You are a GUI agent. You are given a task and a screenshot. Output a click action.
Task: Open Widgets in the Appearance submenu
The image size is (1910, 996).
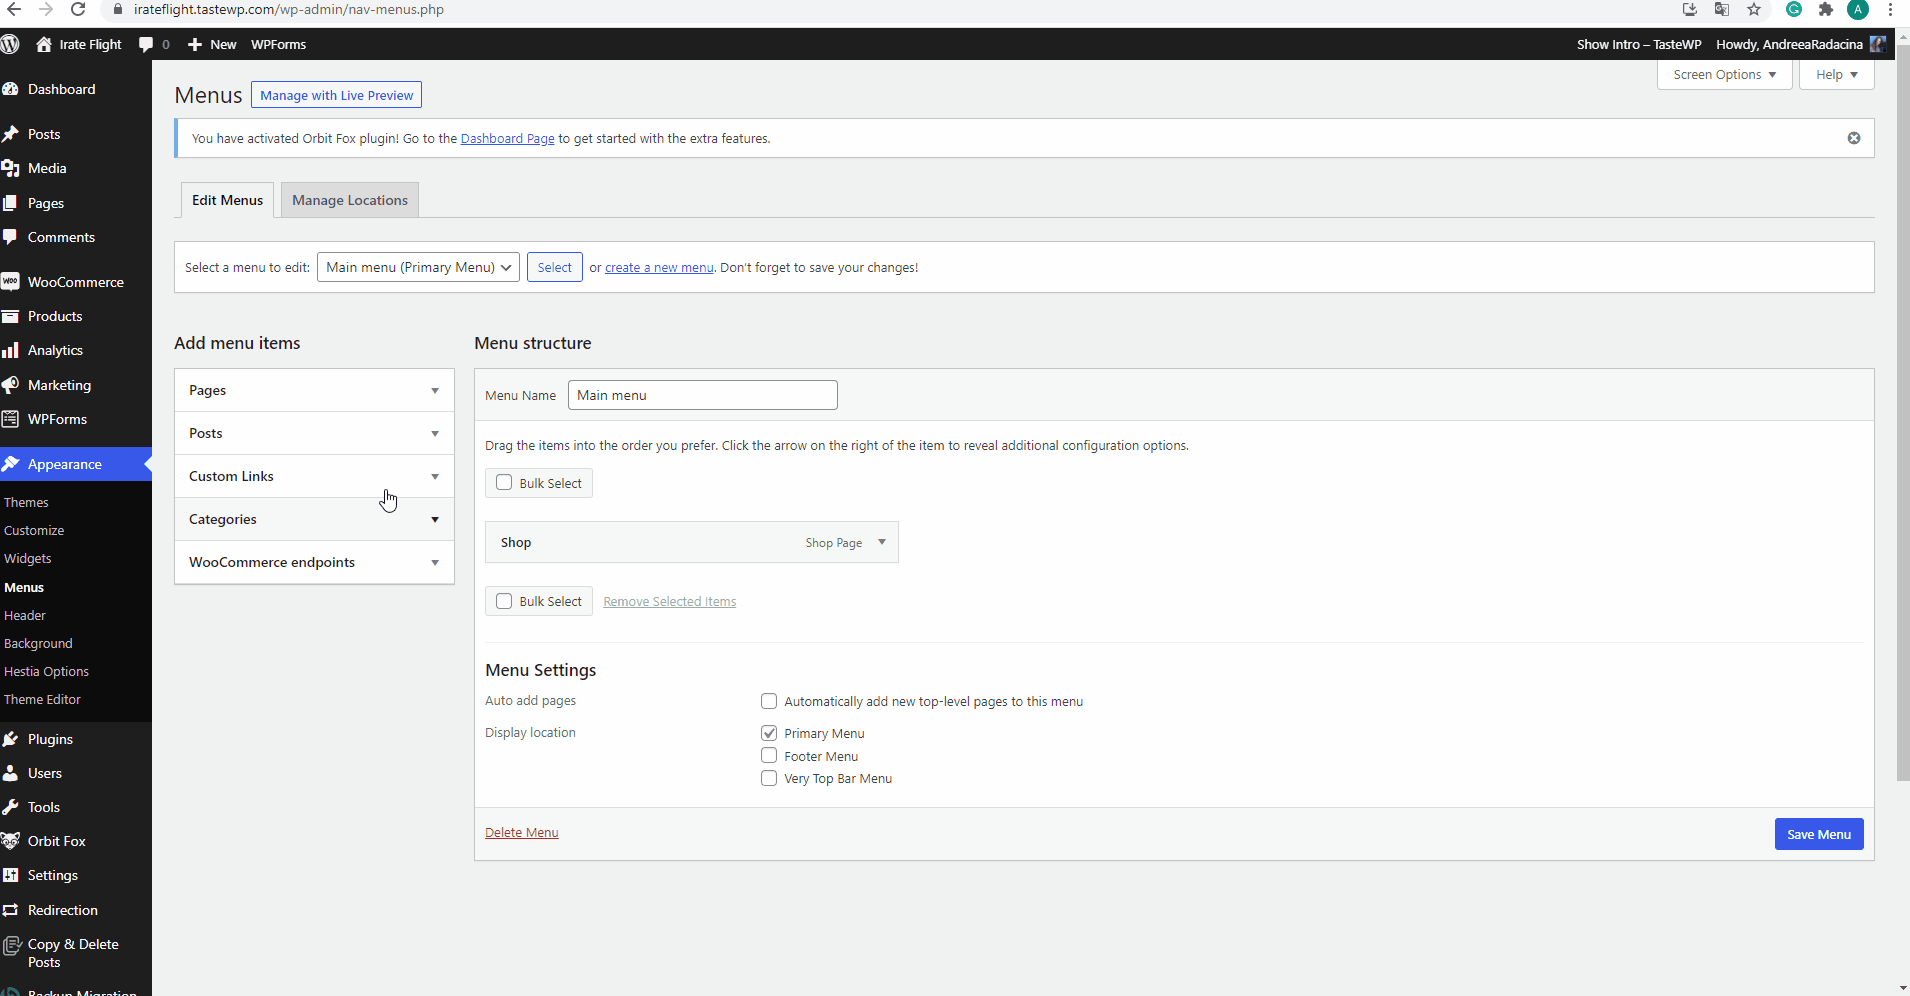28,558
